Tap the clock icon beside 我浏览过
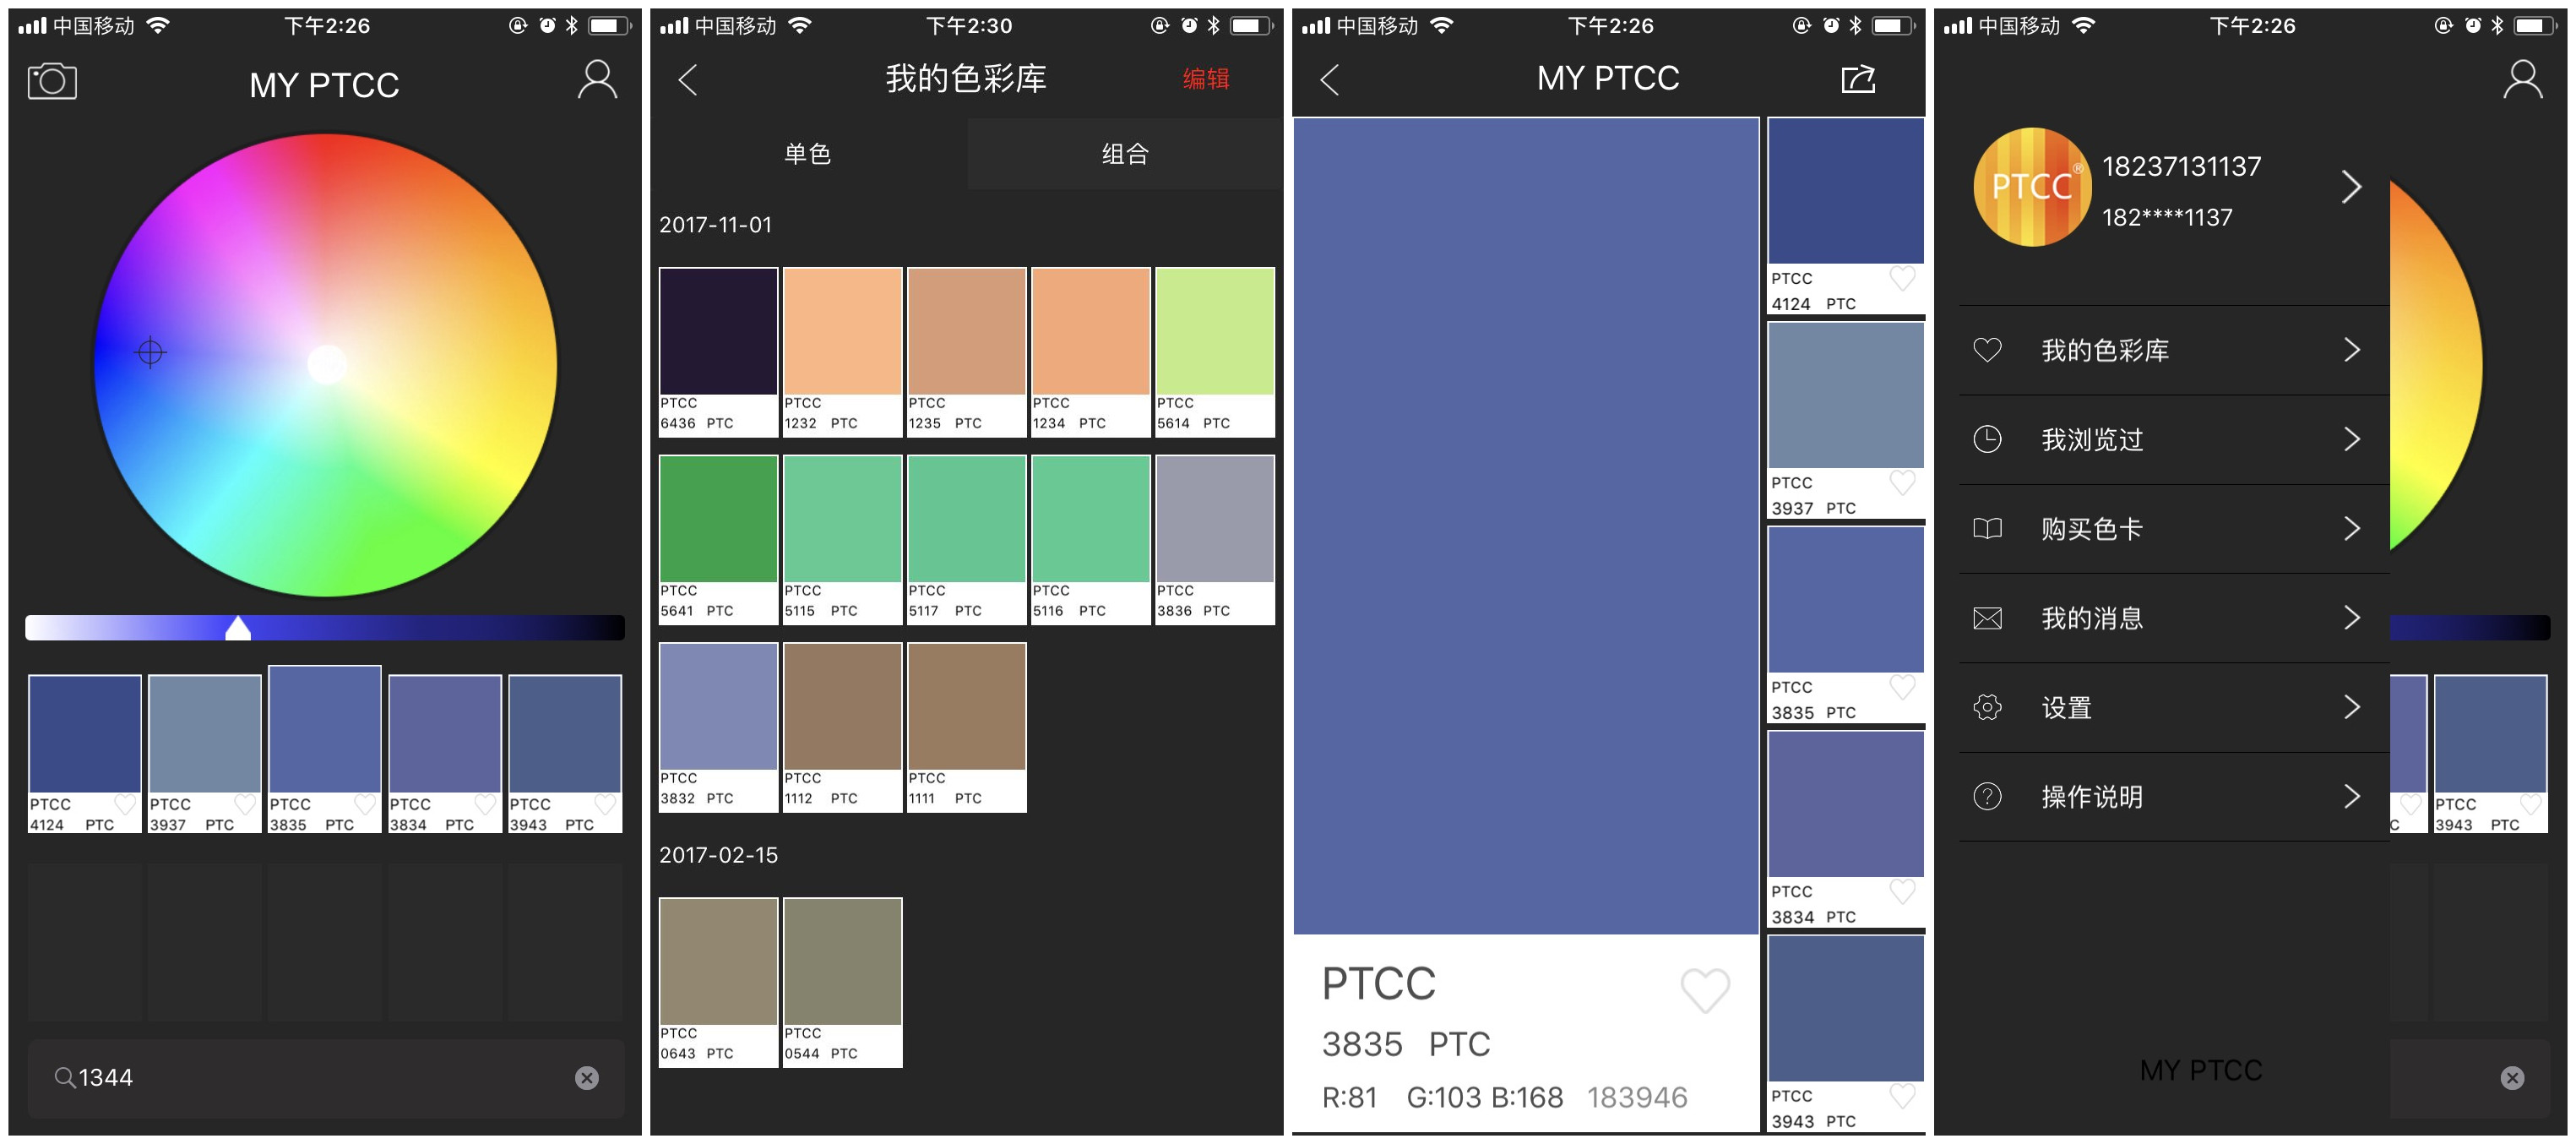This screenshot has width=2576, height=1144. click(x=1987, y=439)
